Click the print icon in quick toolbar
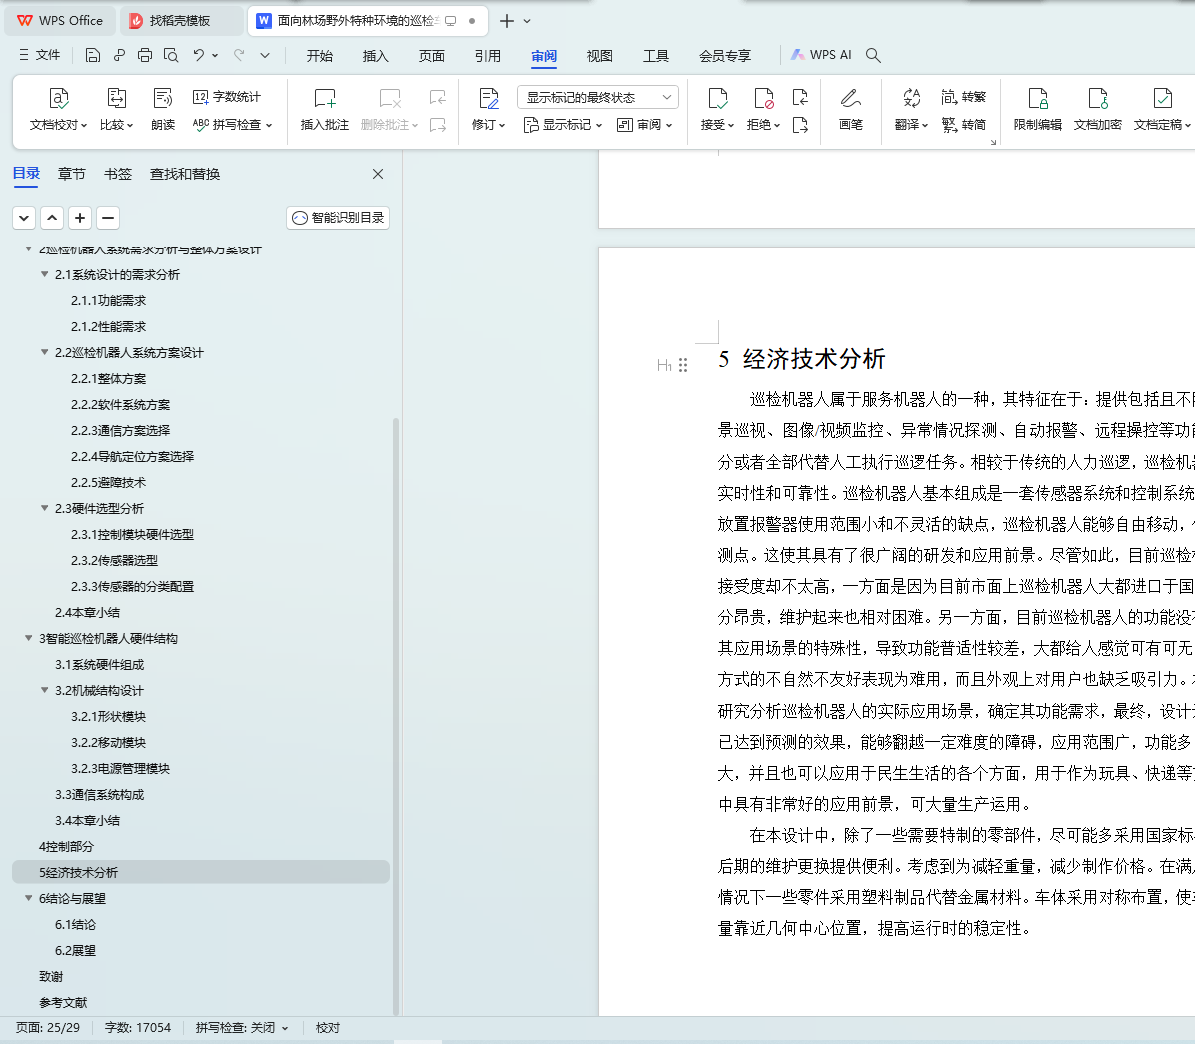 pos(145,55)
